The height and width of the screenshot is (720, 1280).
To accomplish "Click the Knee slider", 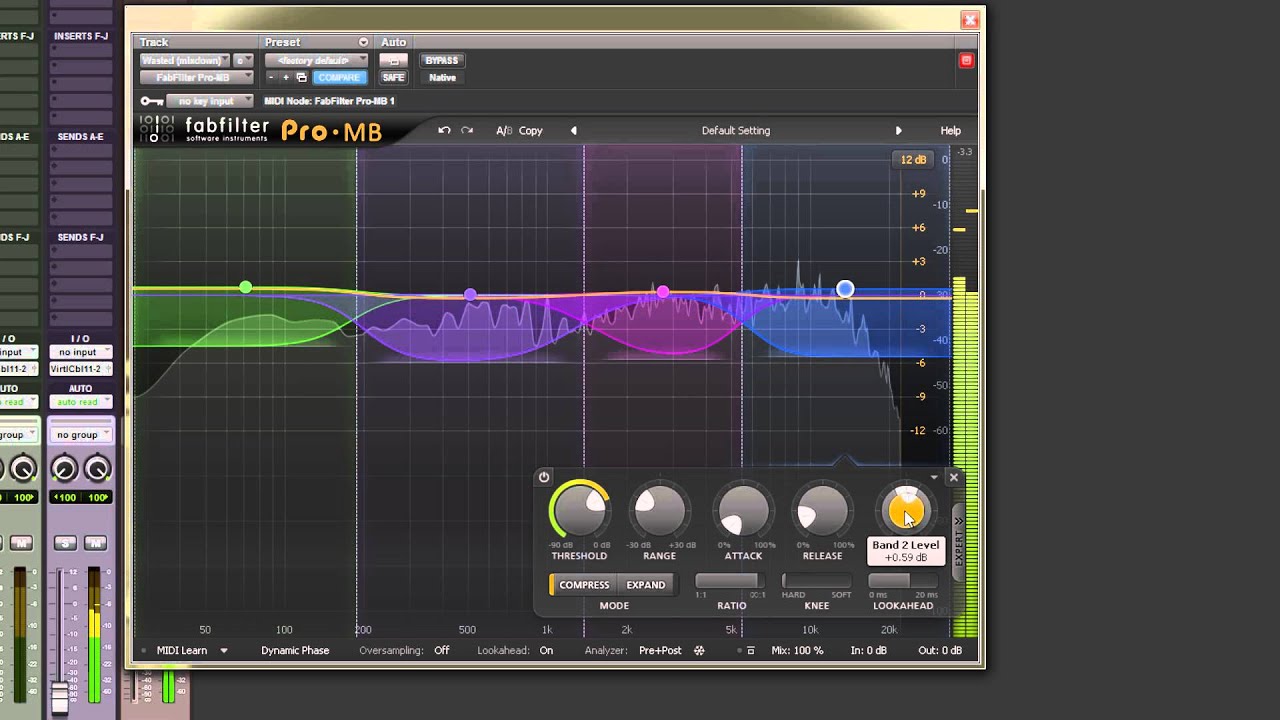I will [817, 581].
